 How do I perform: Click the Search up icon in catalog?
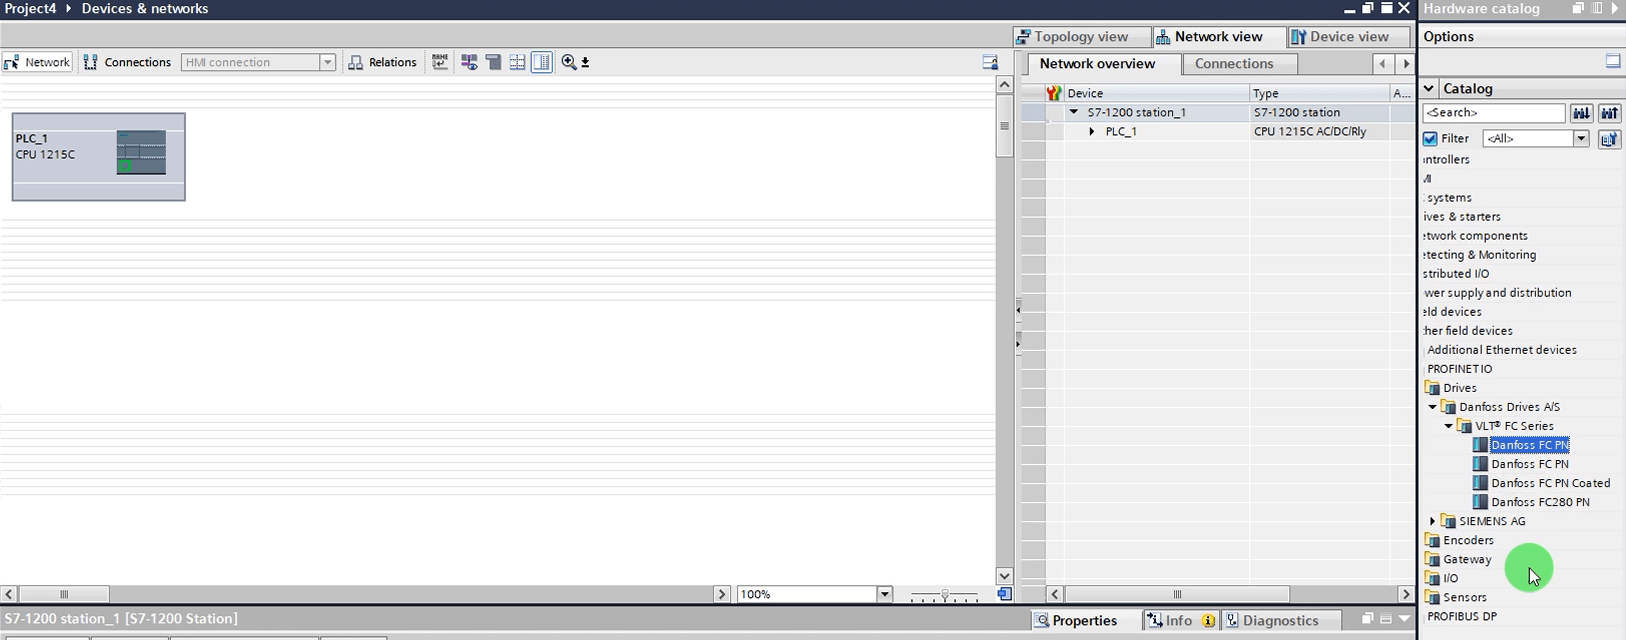pos(1609,113)
